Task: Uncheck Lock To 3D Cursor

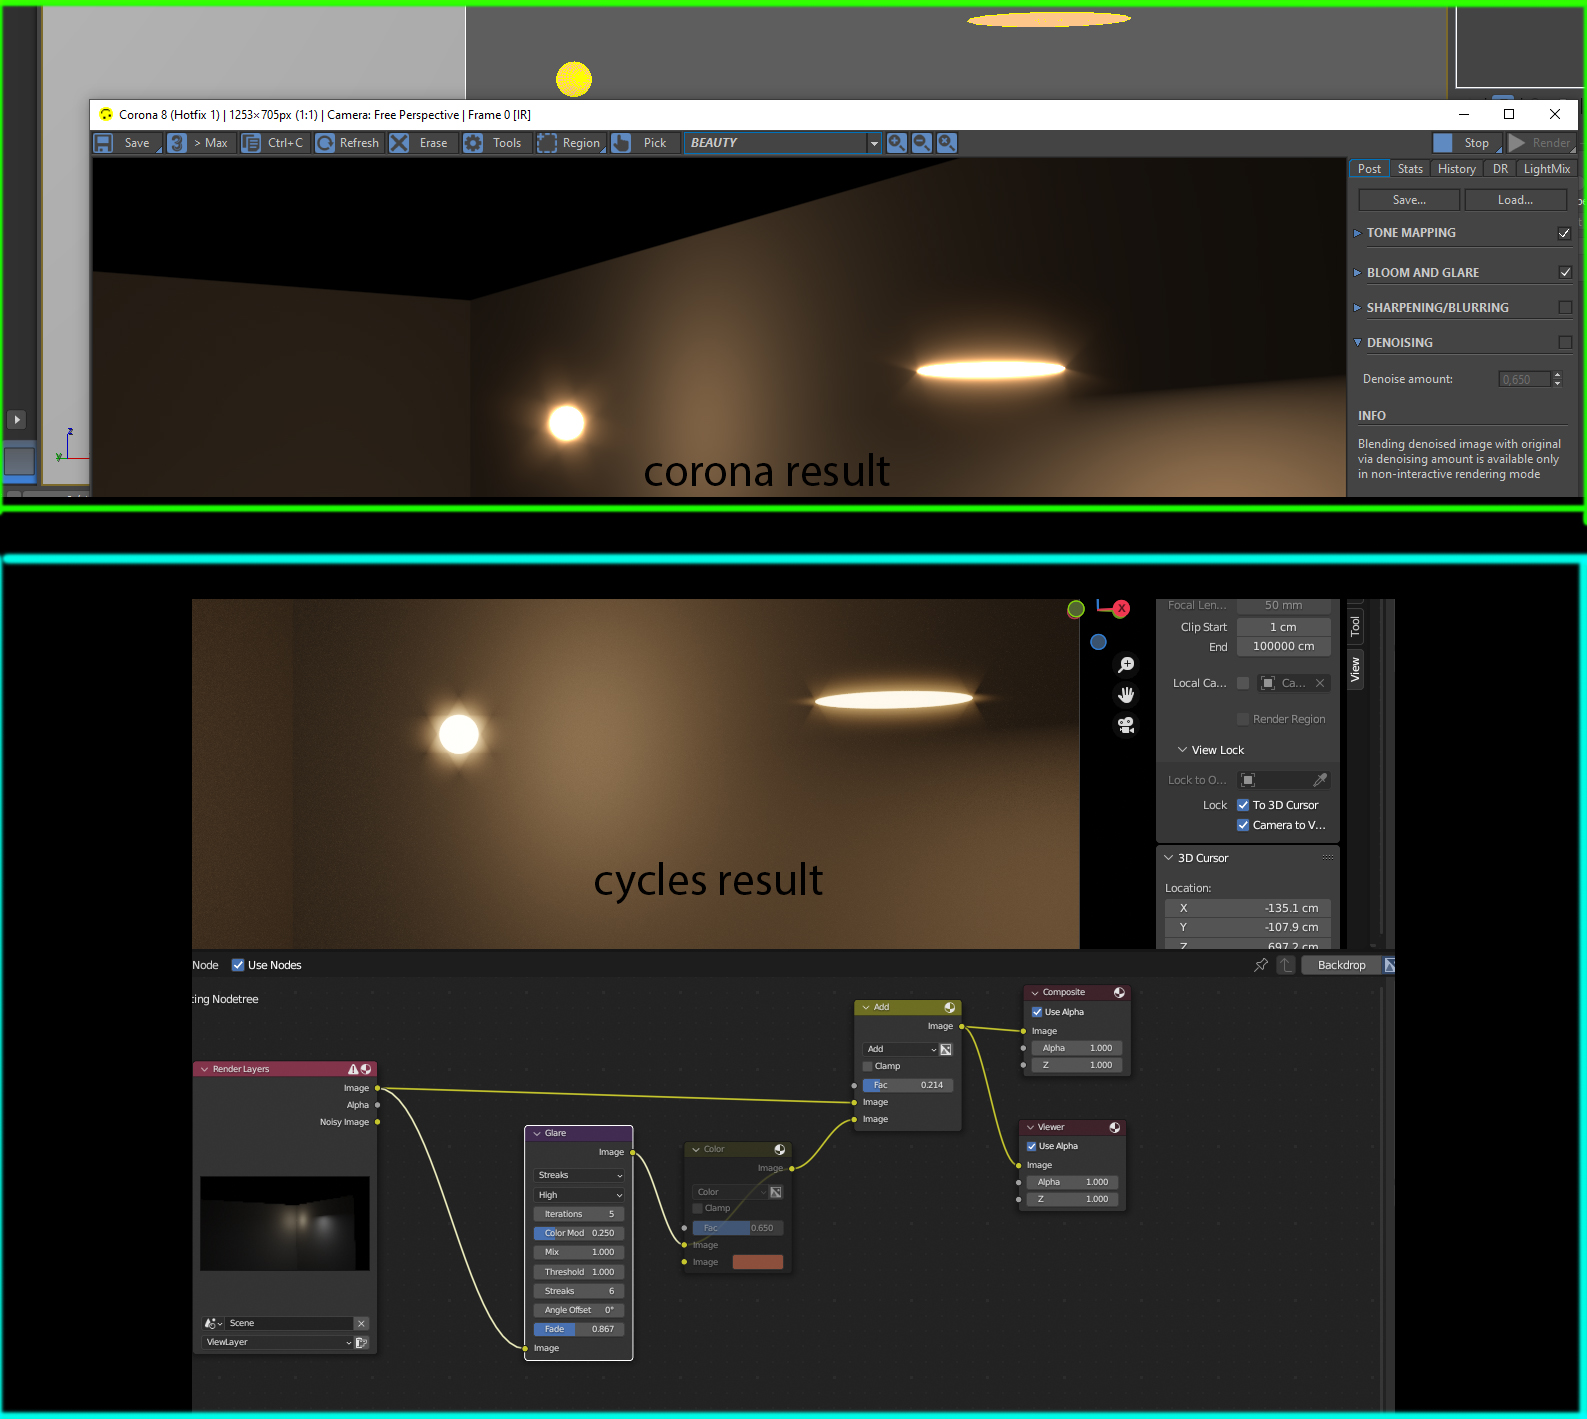Action: (x=1243, y=805)
